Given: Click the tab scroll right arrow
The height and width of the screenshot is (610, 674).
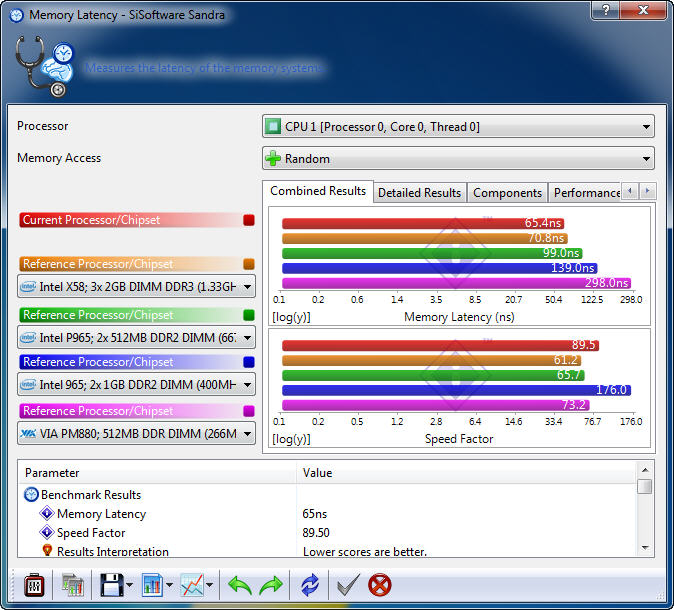Looking at the screenshot, I should tap(647, 190).
